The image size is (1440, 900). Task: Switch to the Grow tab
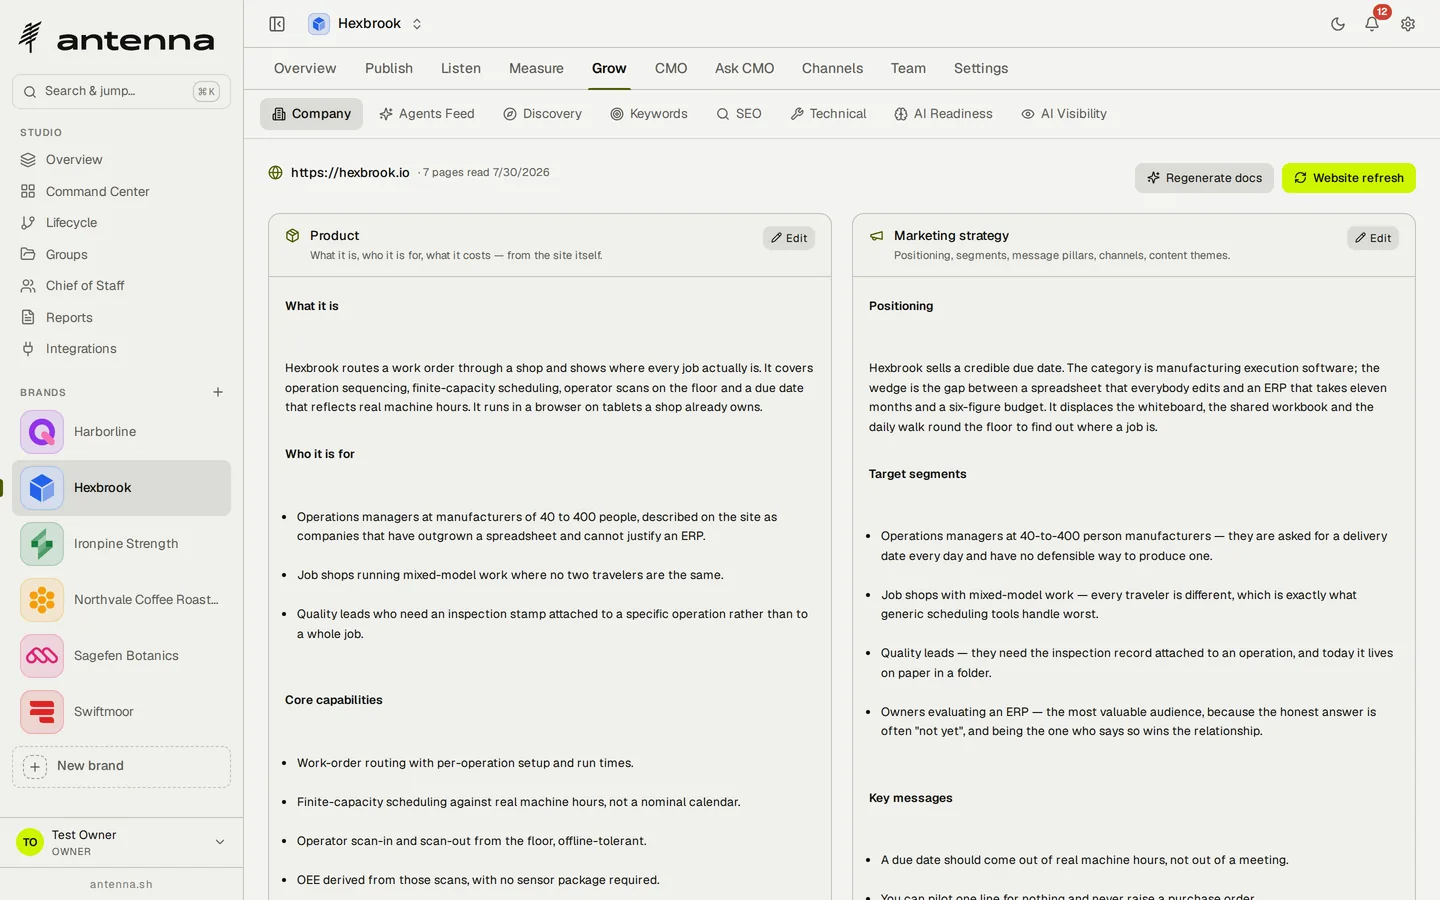click(609, 68)
